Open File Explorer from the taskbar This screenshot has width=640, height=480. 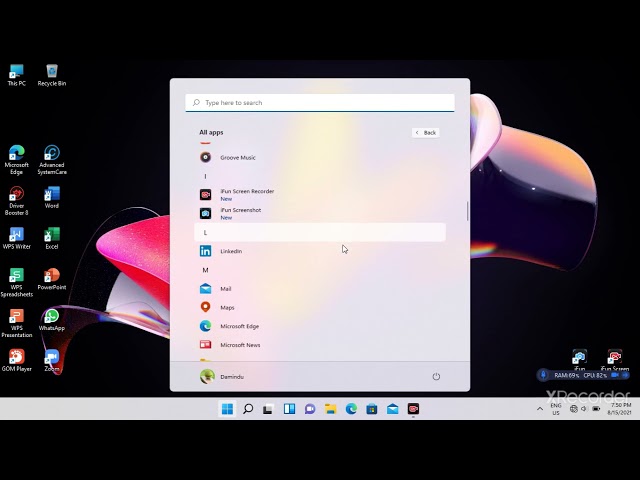coord(330,409)
